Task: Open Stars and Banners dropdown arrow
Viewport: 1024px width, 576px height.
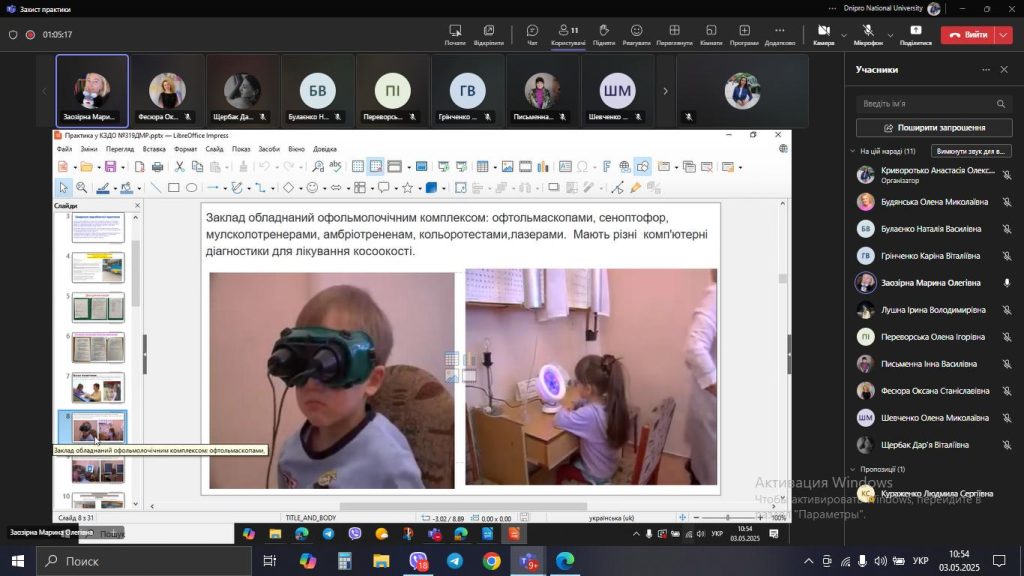Action: (419, 189)
